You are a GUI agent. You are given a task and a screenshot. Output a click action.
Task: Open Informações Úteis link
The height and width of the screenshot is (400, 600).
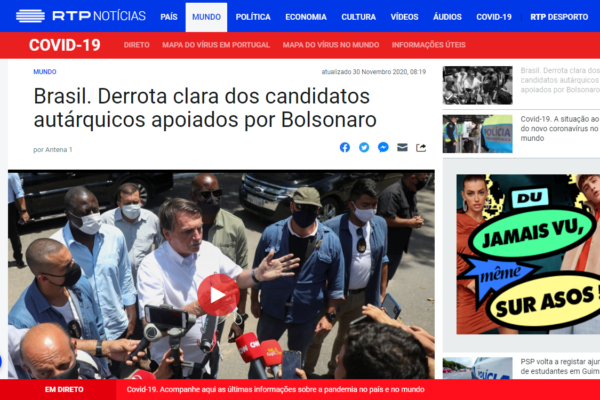pos(429,45)
